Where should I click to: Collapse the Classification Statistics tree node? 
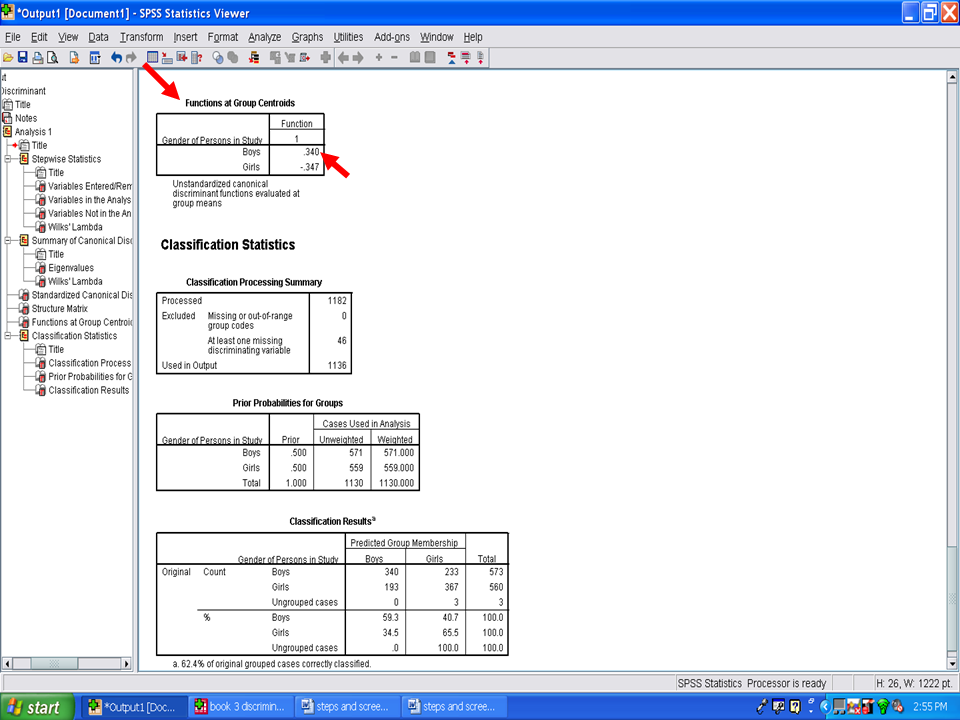[x=9, y=336]
